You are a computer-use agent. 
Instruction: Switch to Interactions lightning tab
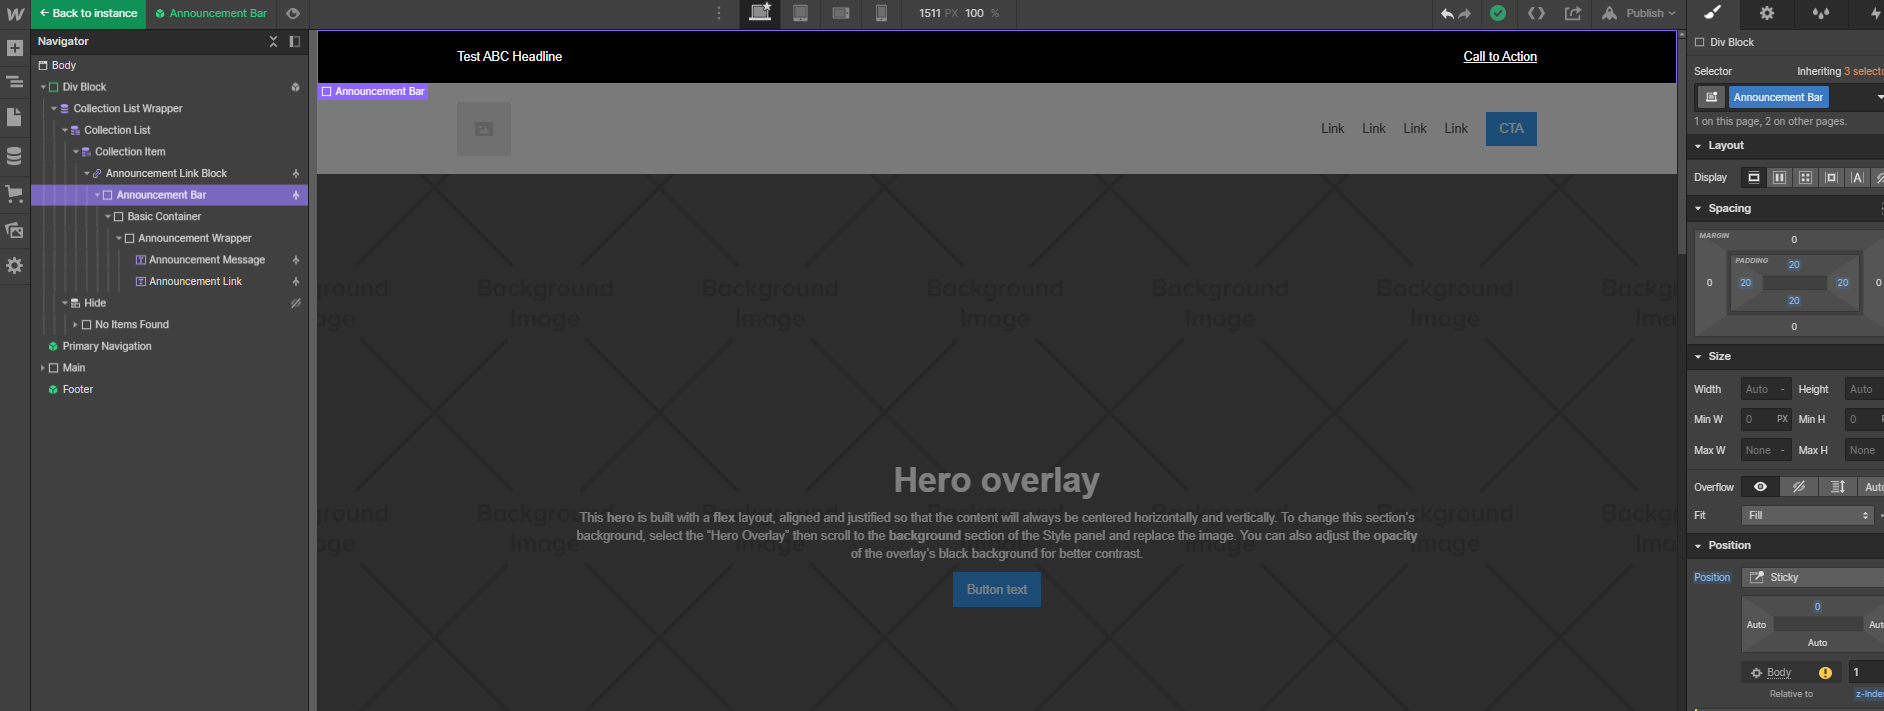tap(1874, 13)
